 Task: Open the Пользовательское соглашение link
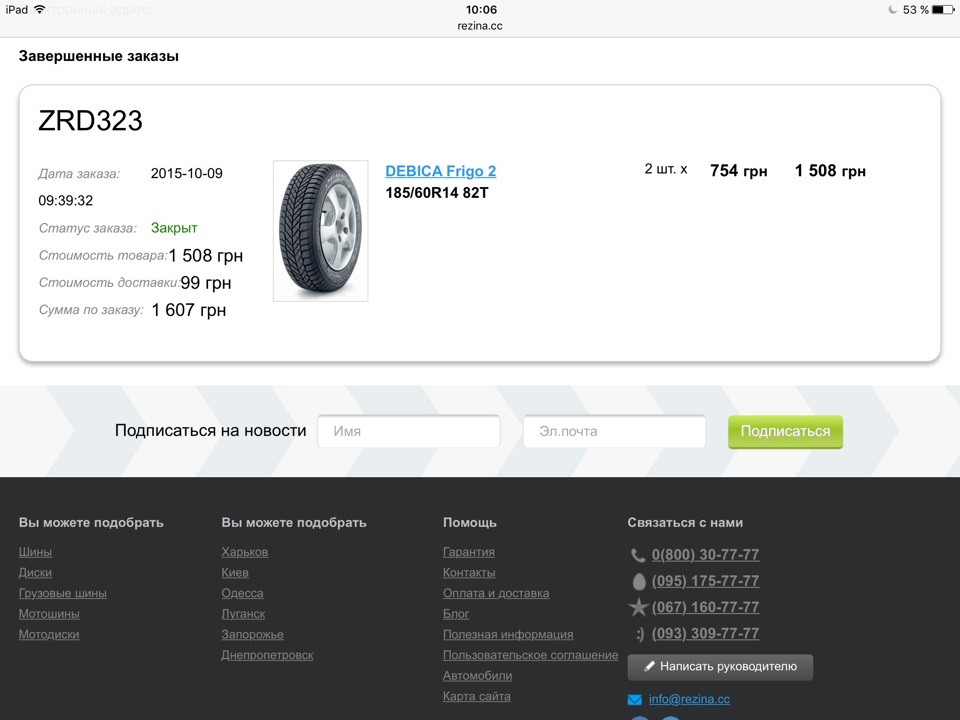[530, 655]
